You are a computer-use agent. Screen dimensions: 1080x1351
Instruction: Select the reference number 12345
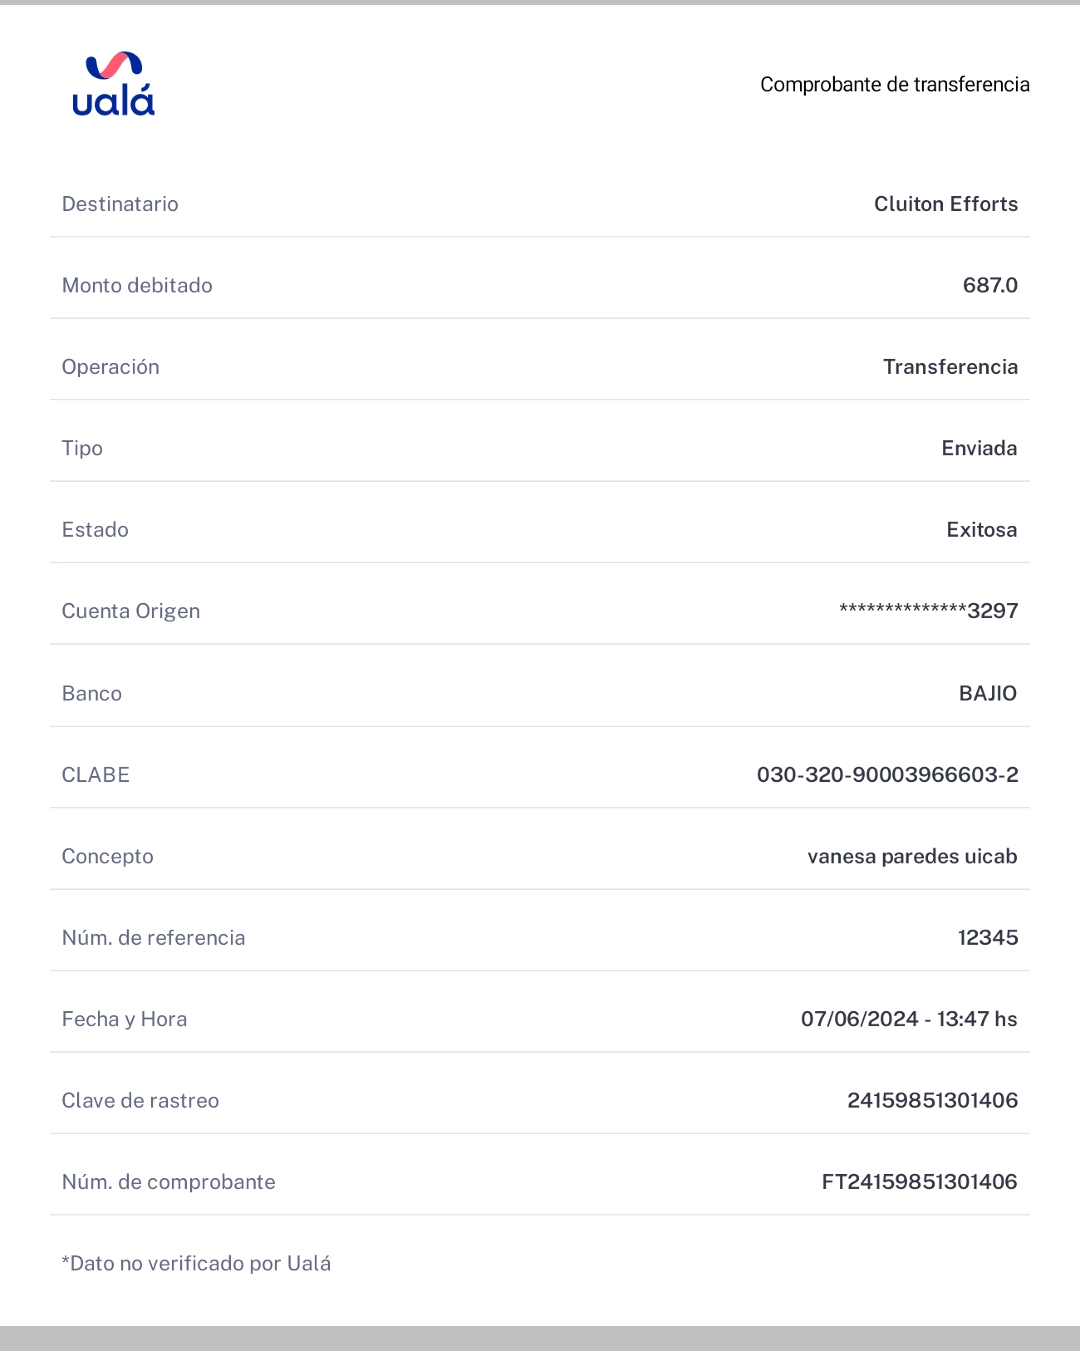coord(988,938)
